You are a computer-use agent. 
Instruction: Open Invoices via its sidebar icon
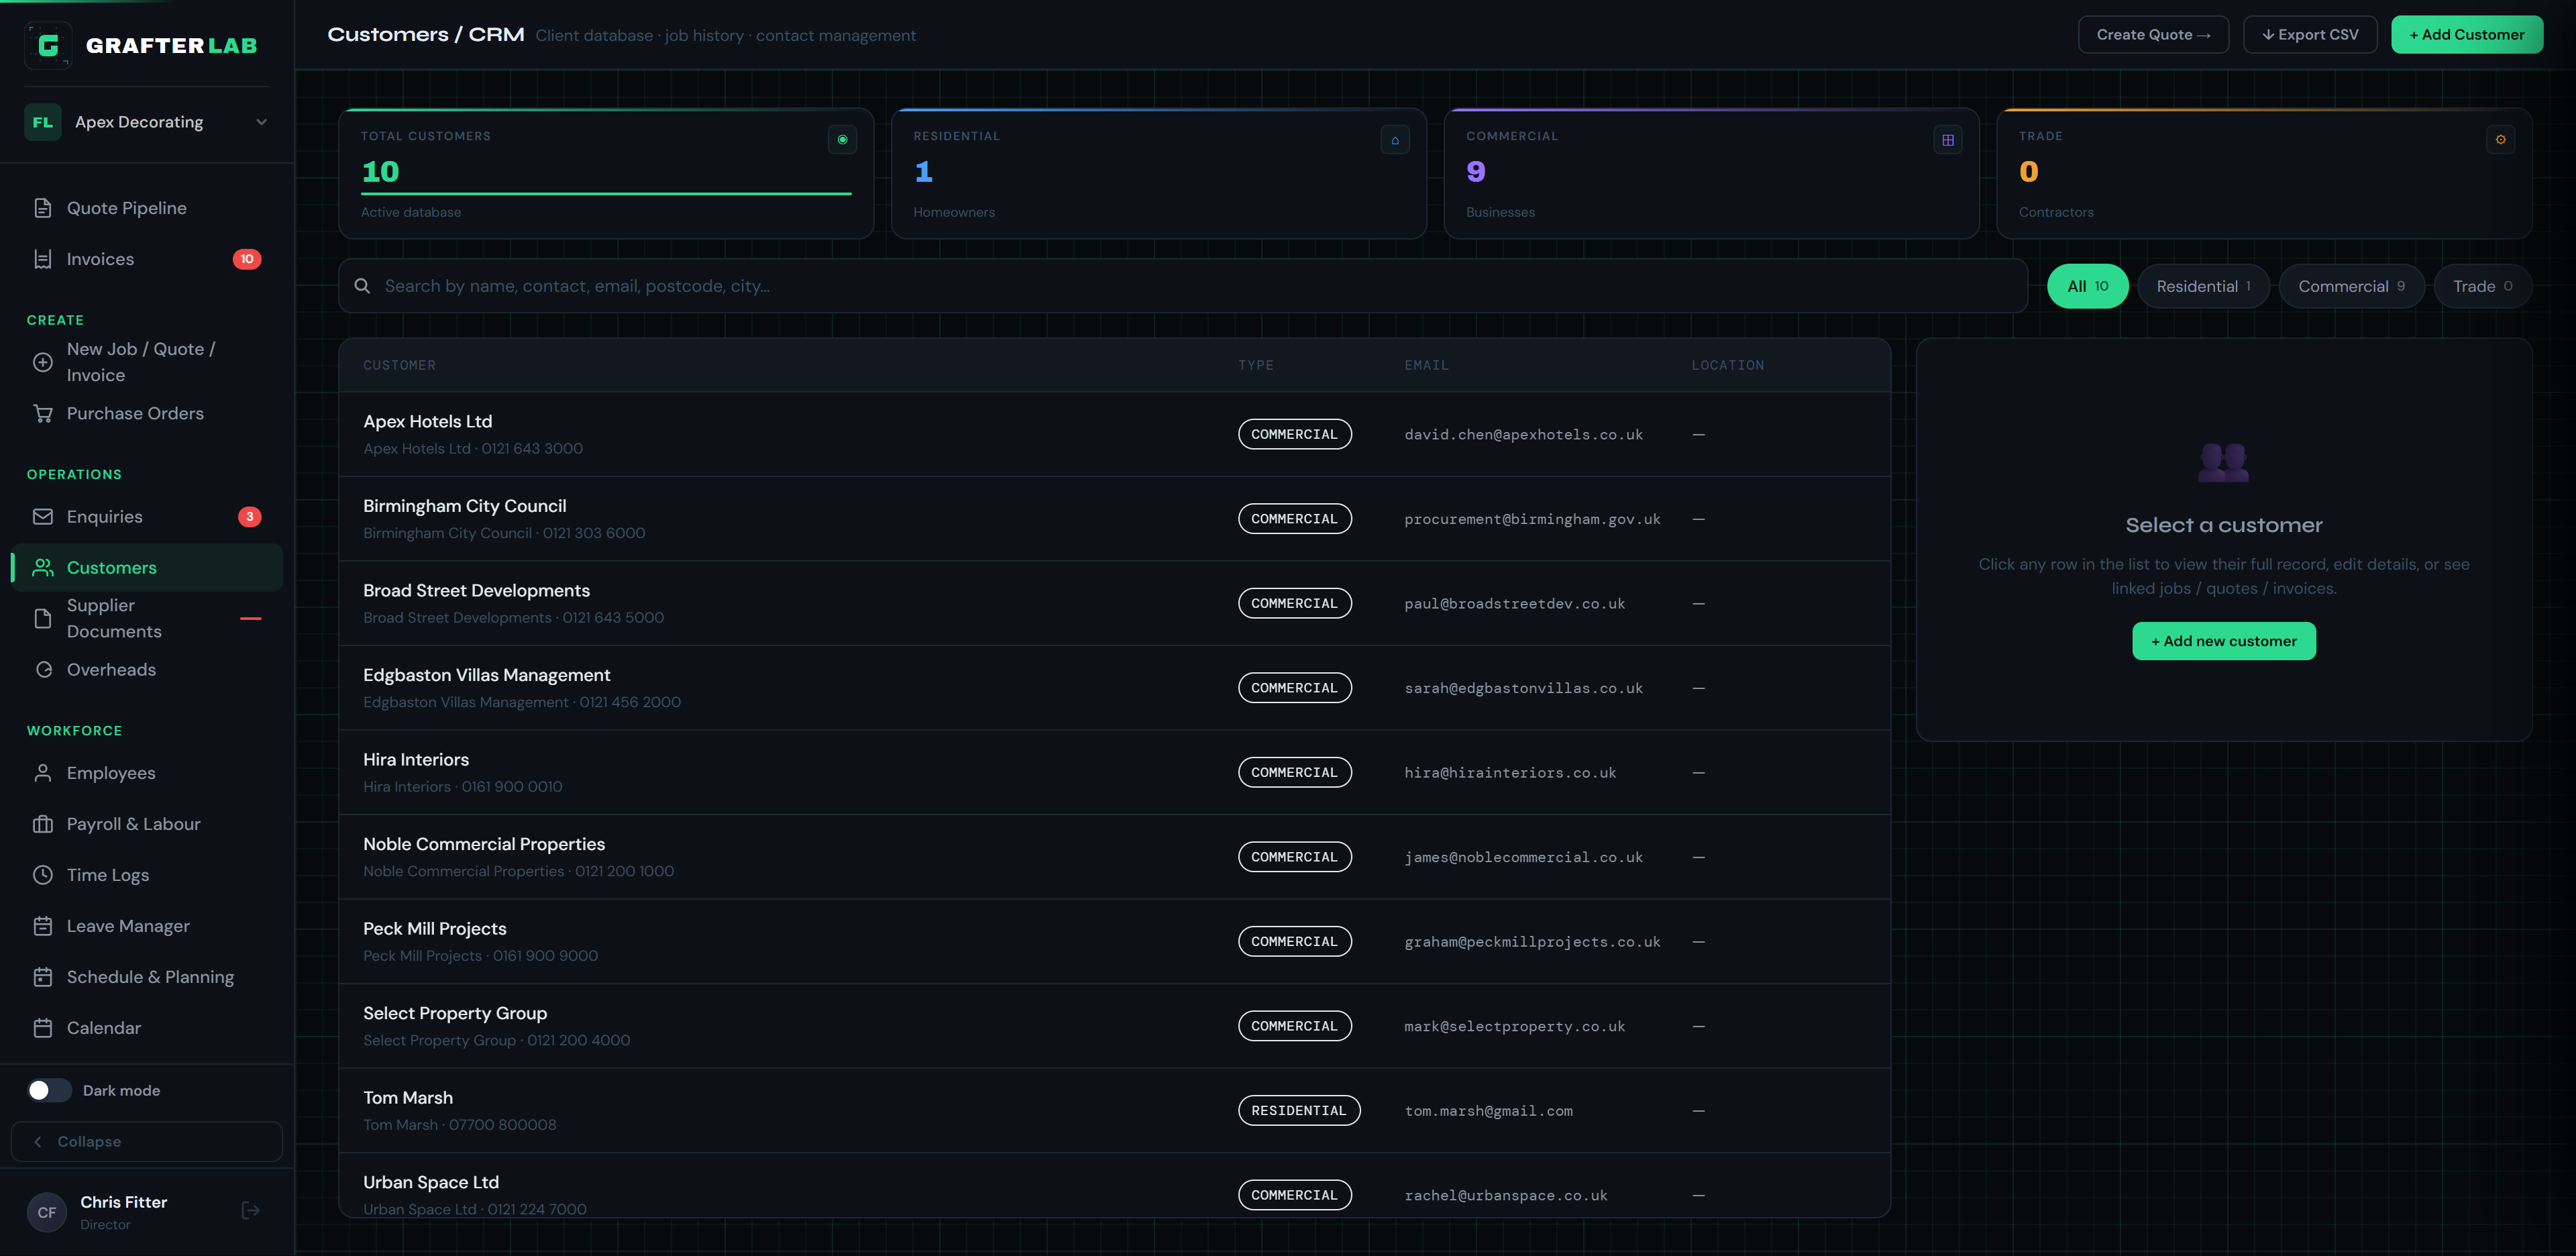click(43, 259)
